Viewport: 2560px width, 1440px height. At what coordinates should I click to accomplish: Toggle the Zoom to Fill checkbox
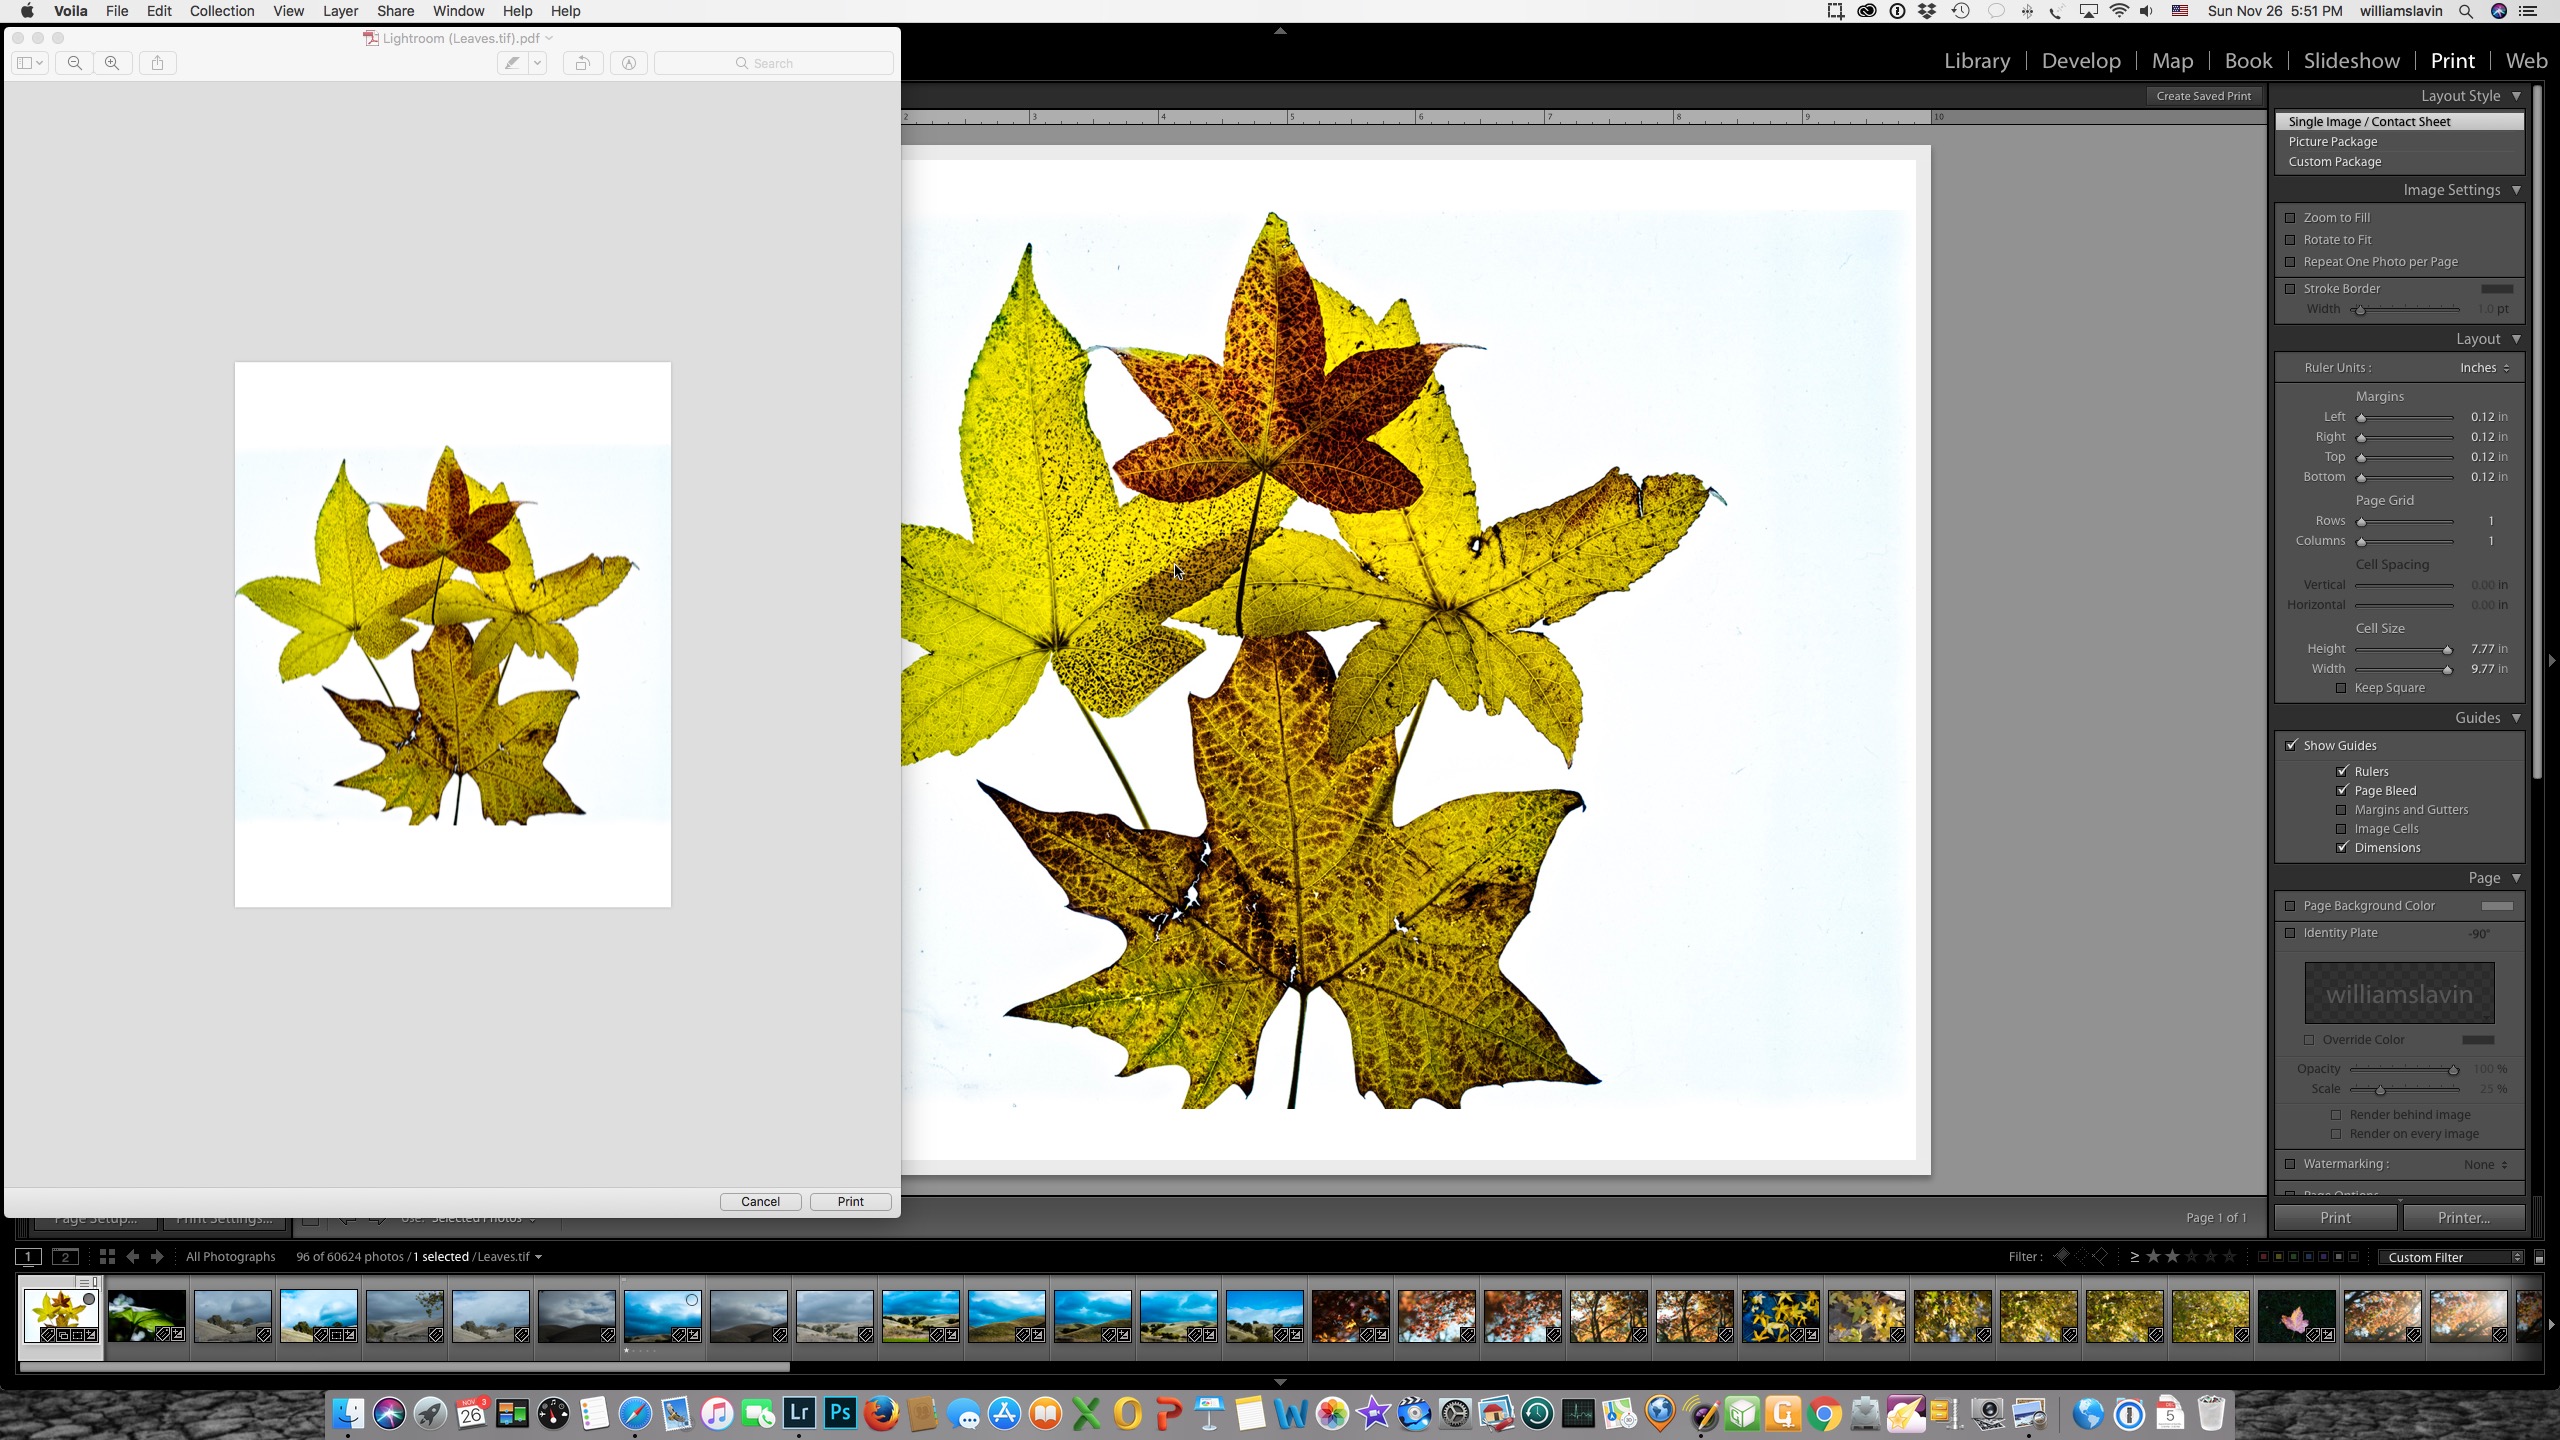[x=2291, y=216]
